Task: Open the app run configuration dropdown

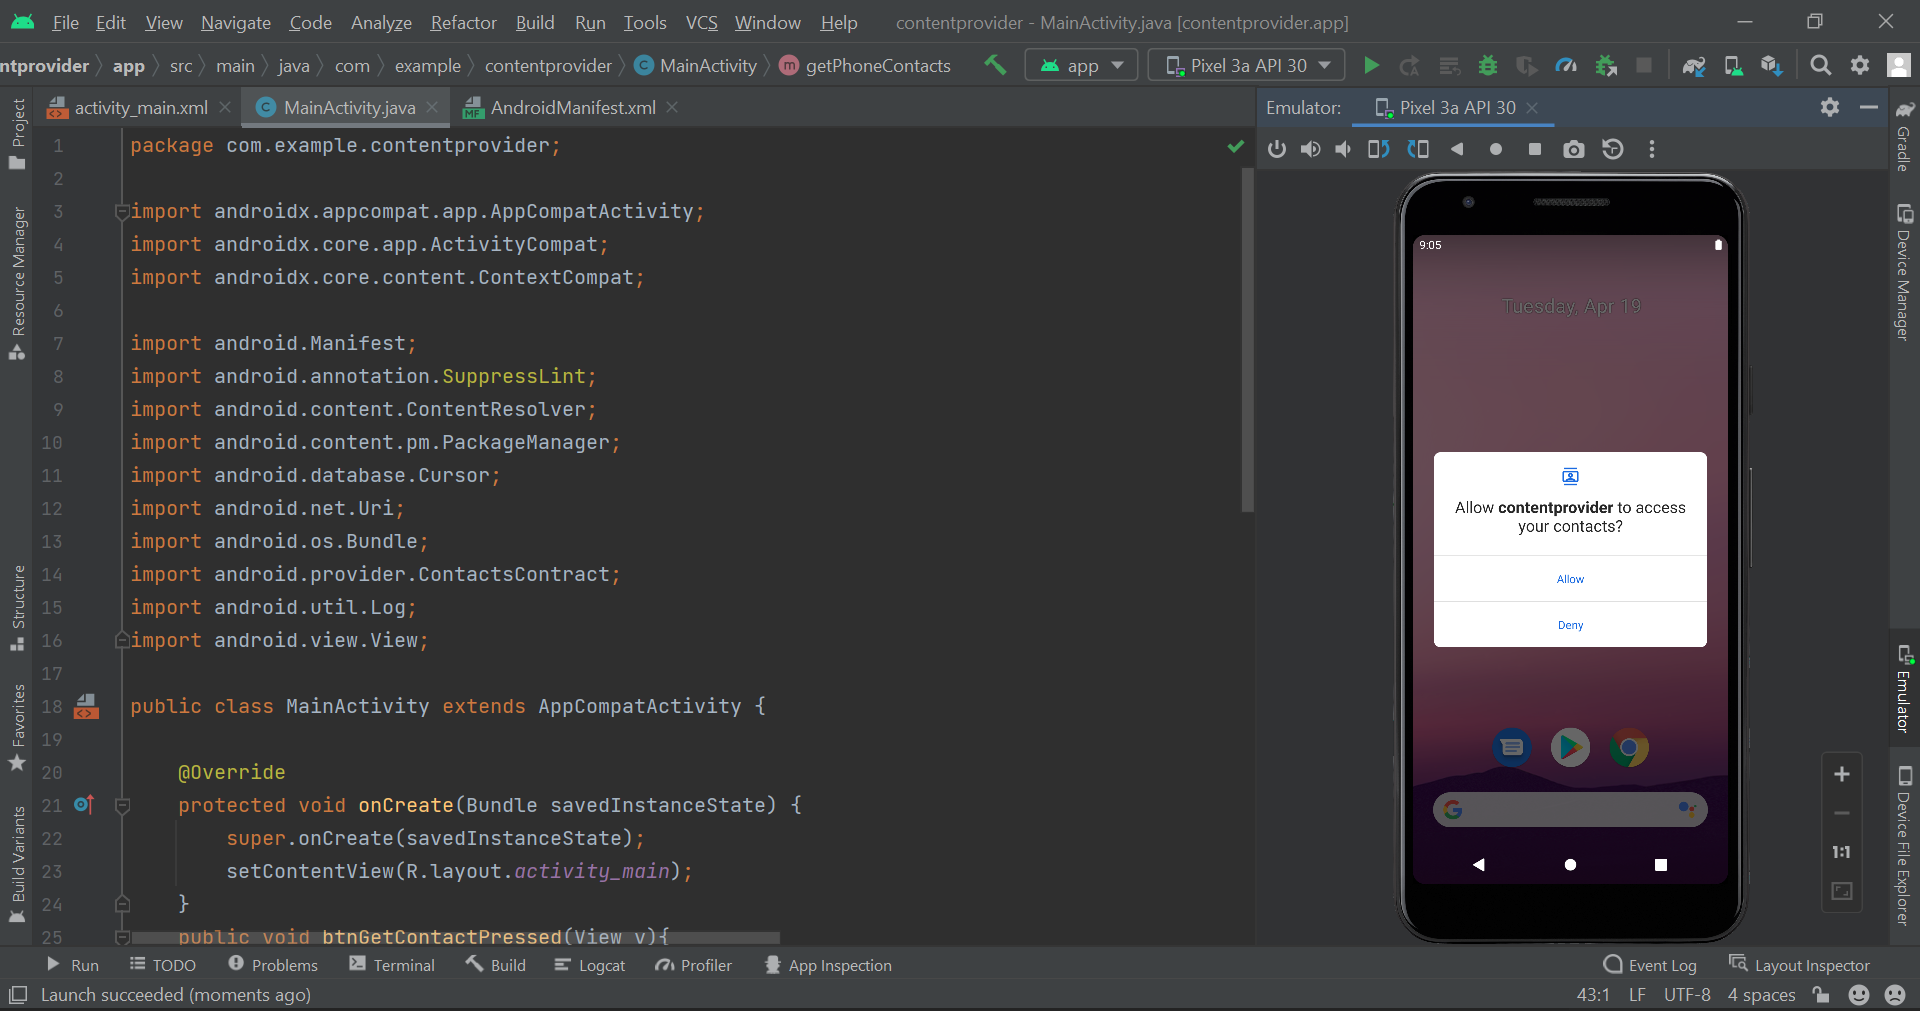Action: pos(1081,65)
